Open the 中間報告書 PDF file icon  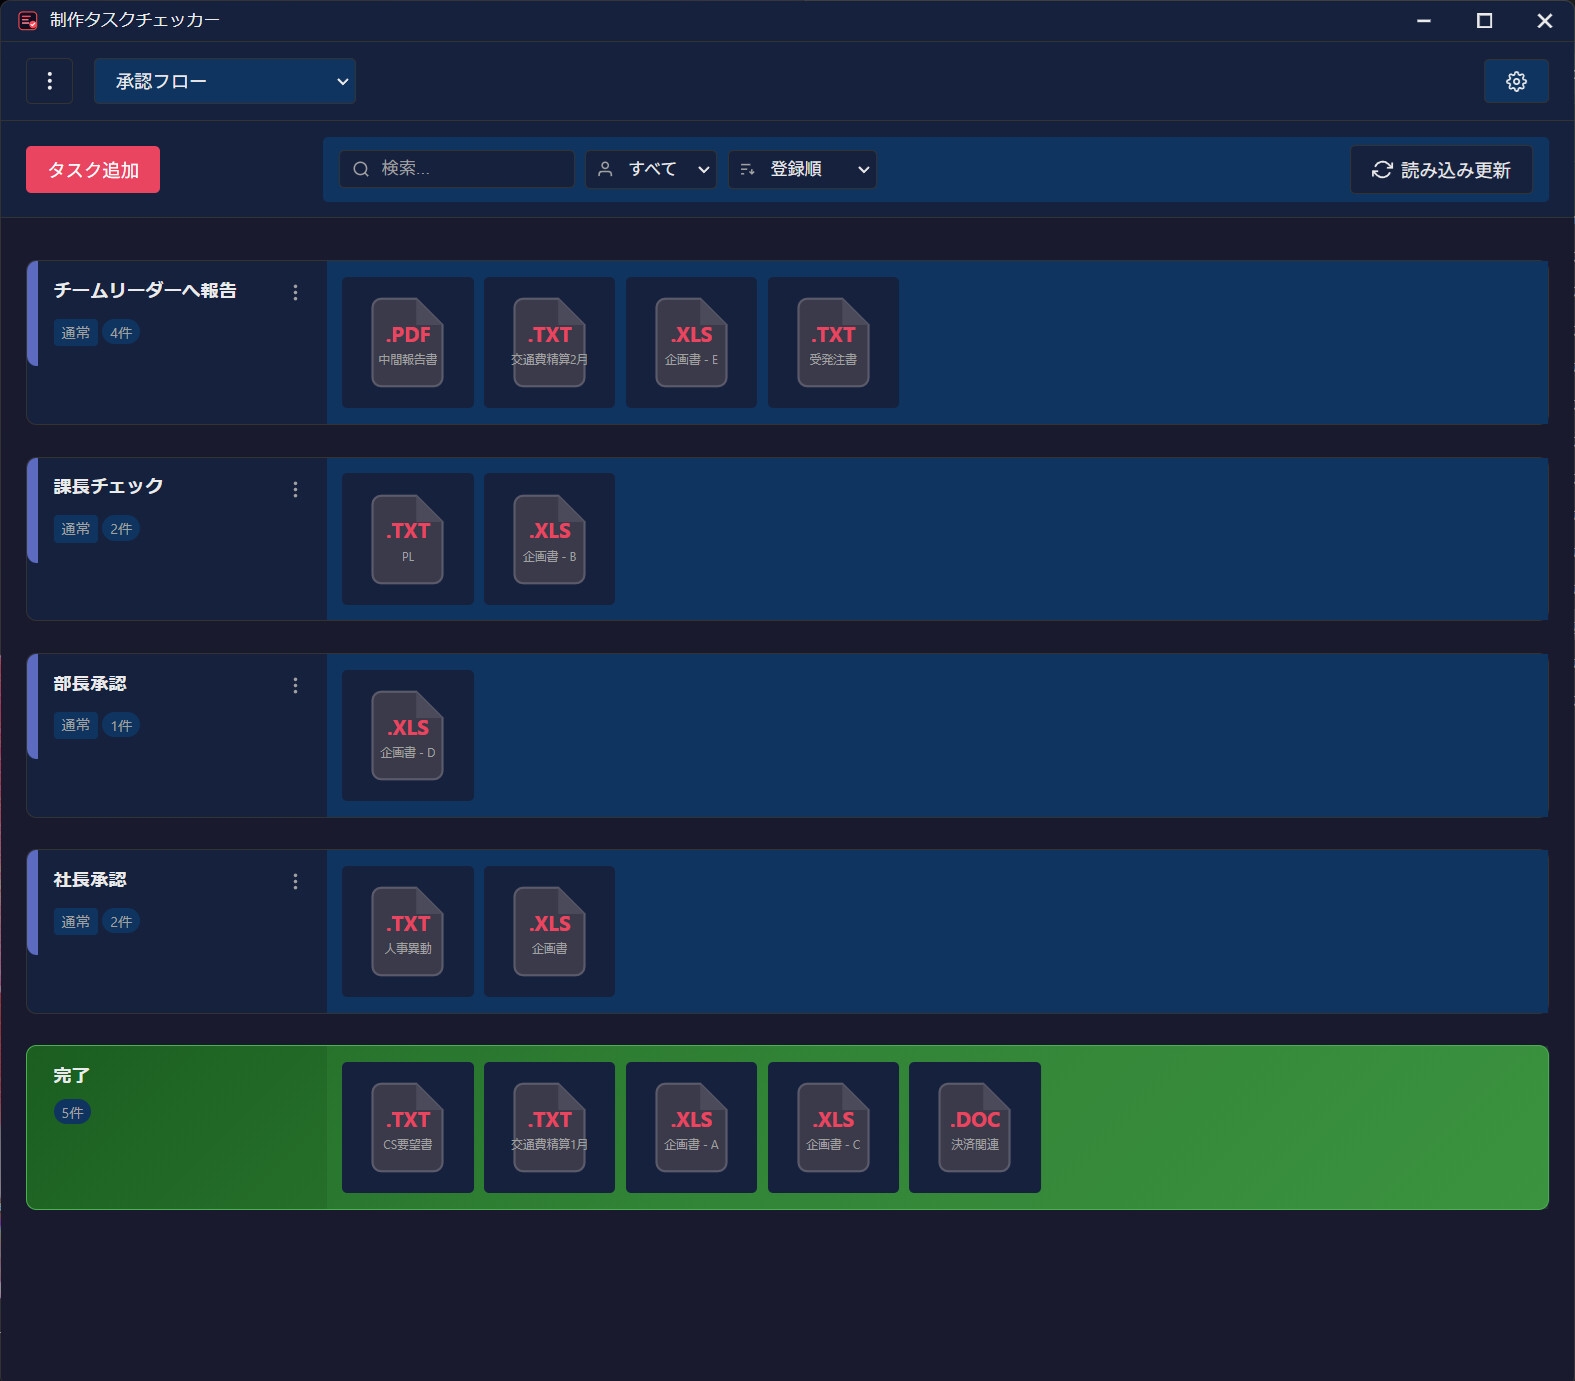click(x=408, y=342)
